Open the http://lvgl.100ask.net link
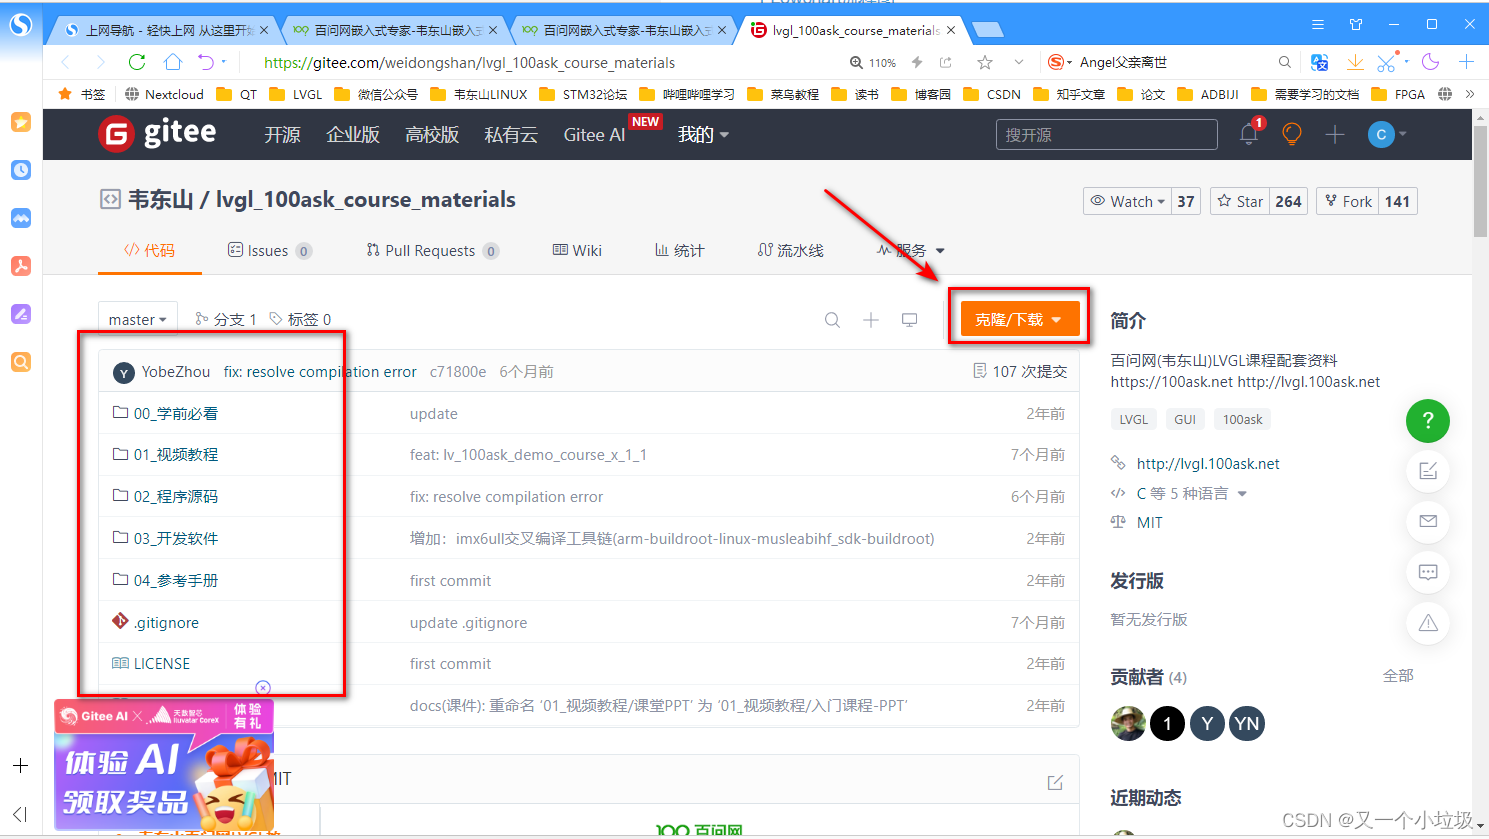 pyautogui.click(x=1208, y=463)
